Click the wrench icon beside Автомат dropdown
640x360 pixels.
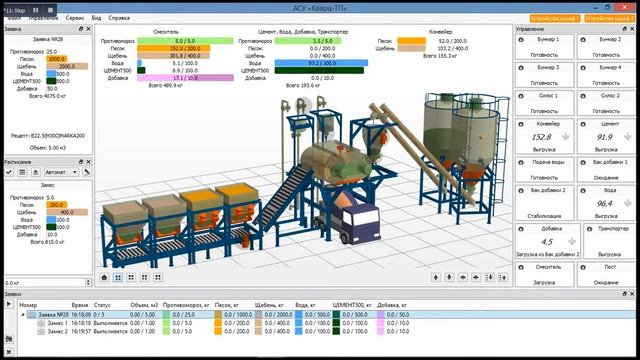tap(87, 172)
